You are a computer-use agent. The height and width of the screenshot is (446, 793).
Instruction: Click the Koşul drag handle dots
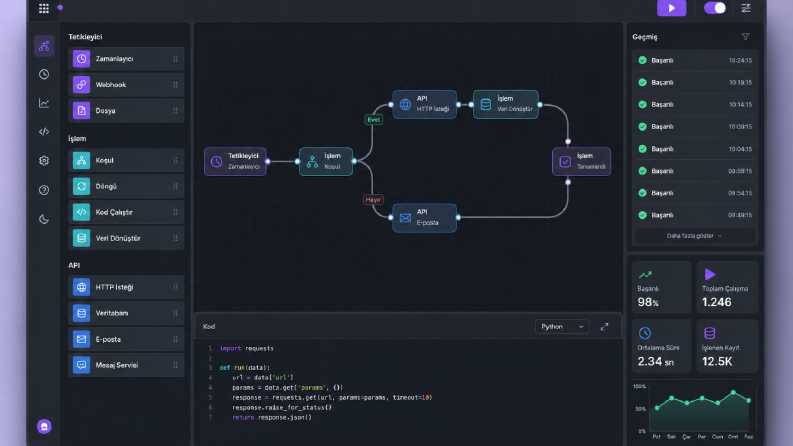click(175, 160)
